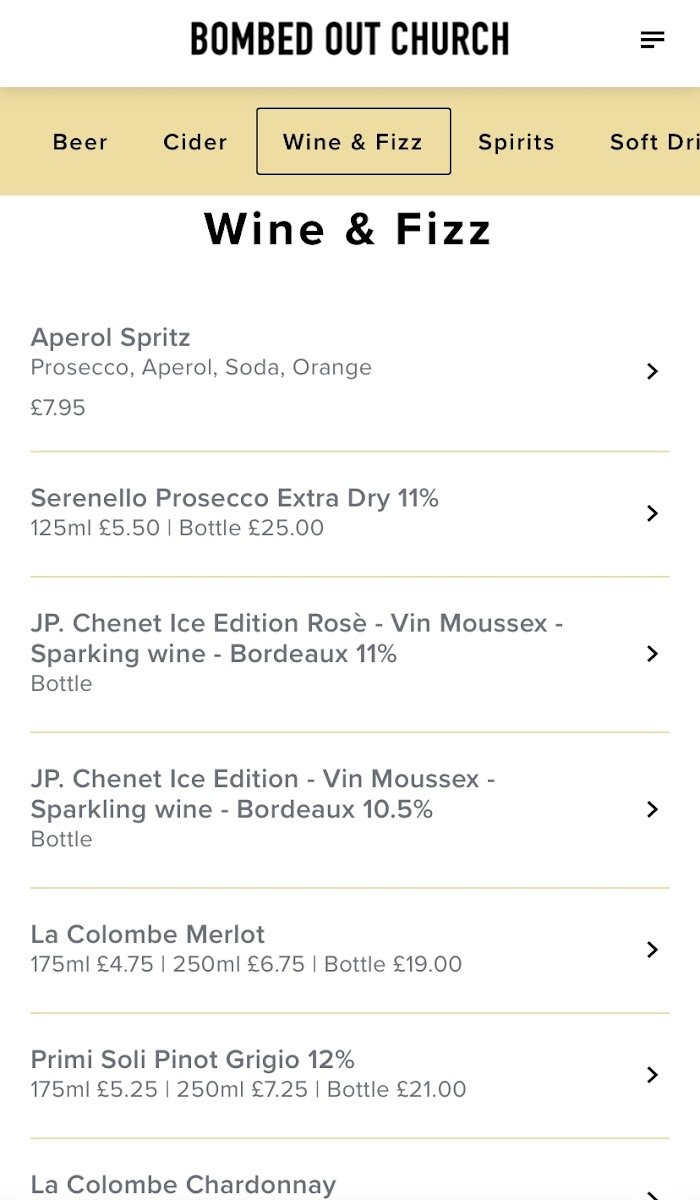Open the Wine & Fizz tab

point(353,142)
